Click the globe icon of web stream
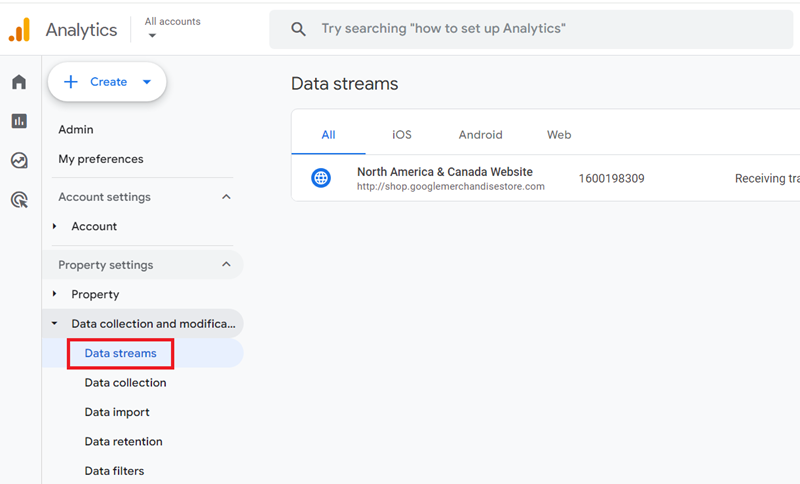 point(321,178)
